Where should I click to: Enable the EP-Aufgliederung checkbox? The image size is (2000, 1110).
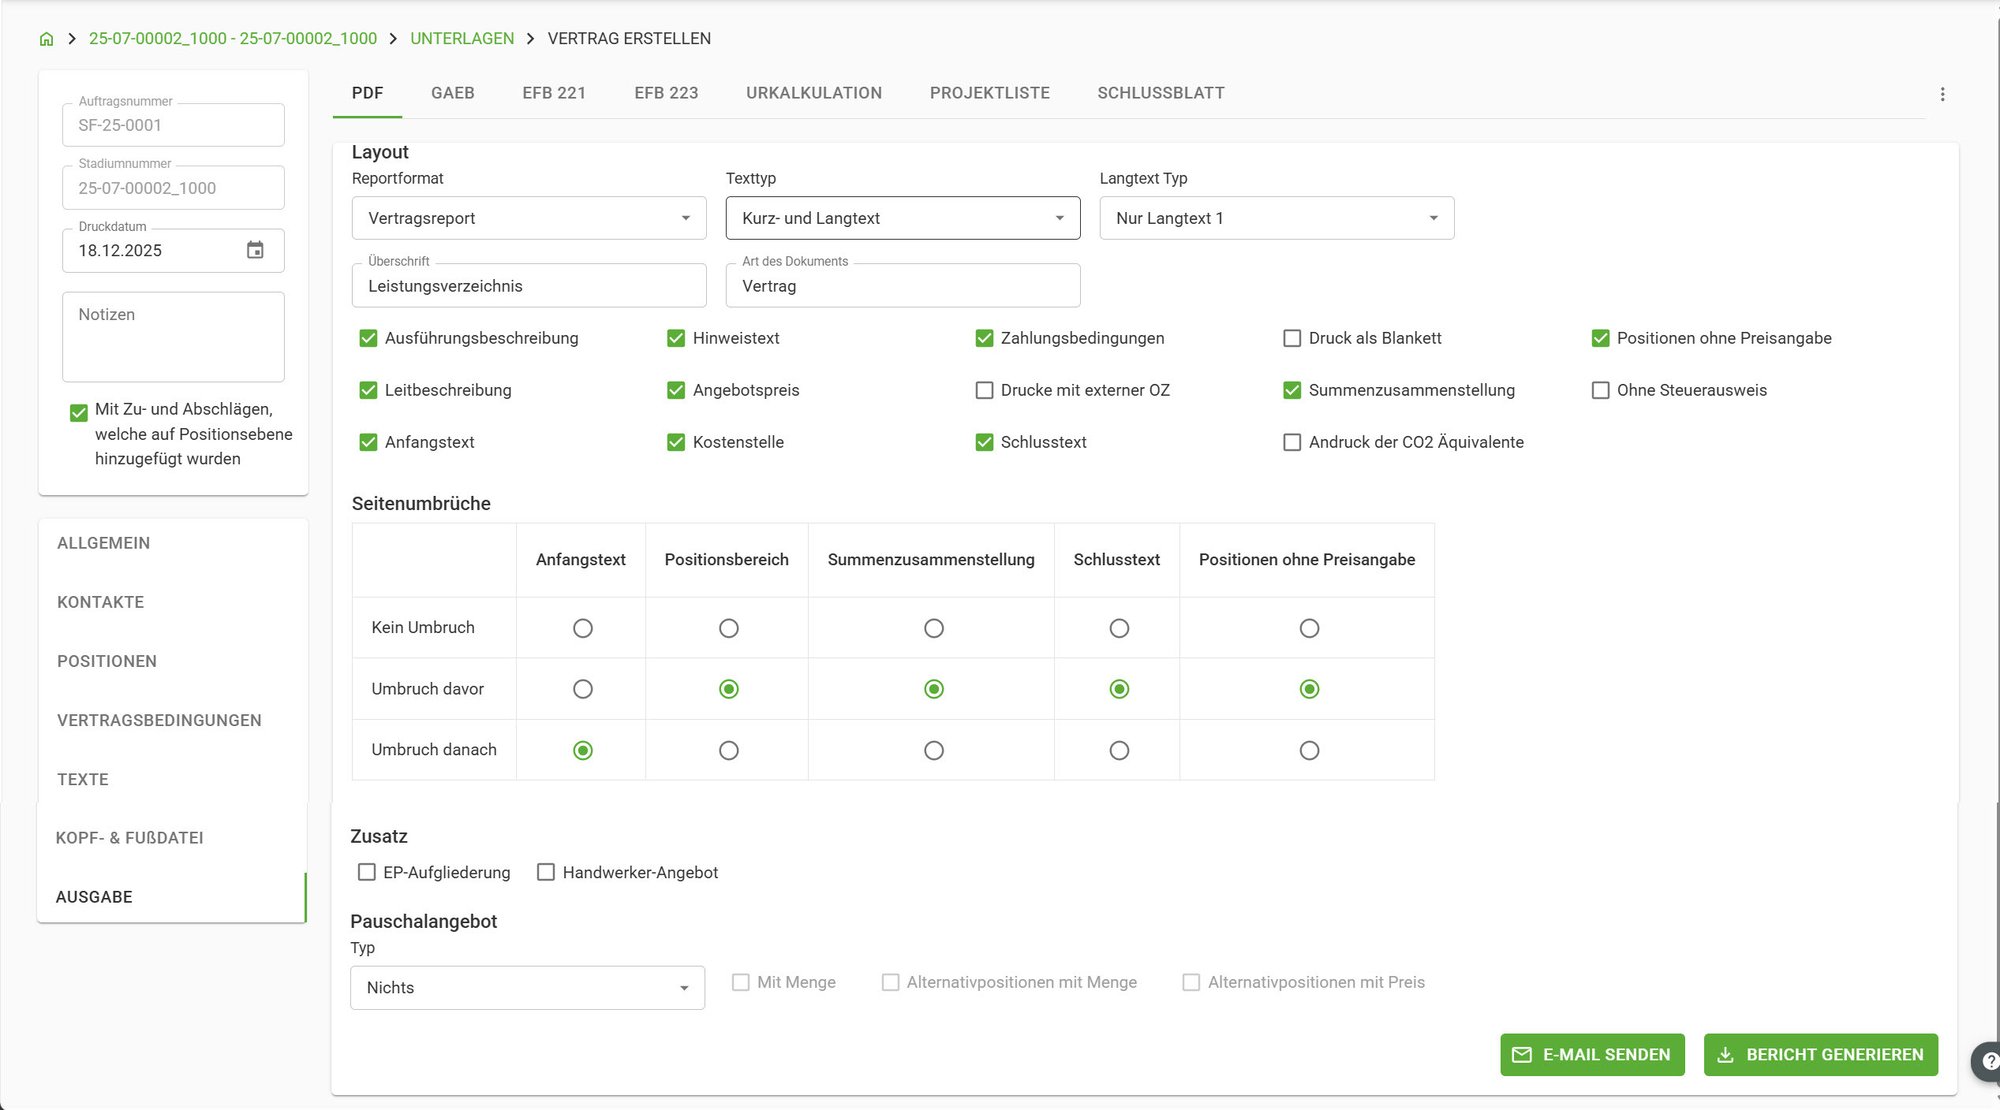click(x=366, y=872)
